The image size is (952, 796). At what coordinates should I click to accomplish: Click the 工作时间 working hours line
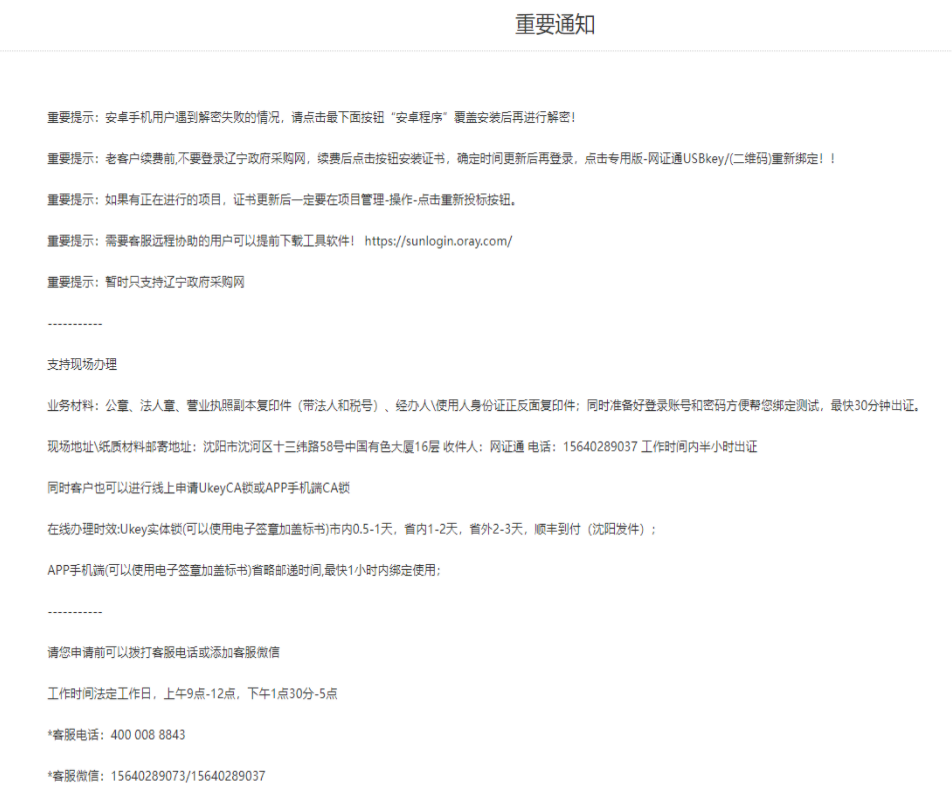pyautogui.click(x=190, y=692)
